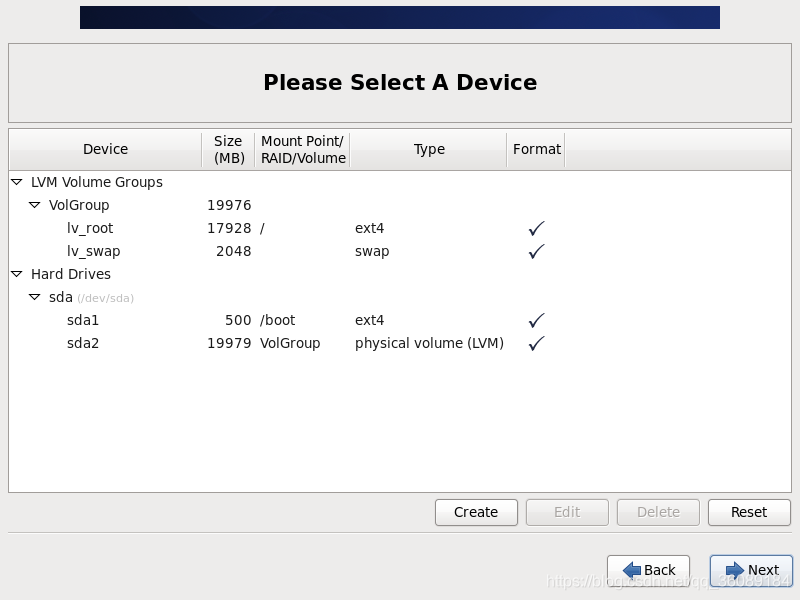Click the Hard Drives label
Viewport: 800px width, 600px height.
[71, 274]
